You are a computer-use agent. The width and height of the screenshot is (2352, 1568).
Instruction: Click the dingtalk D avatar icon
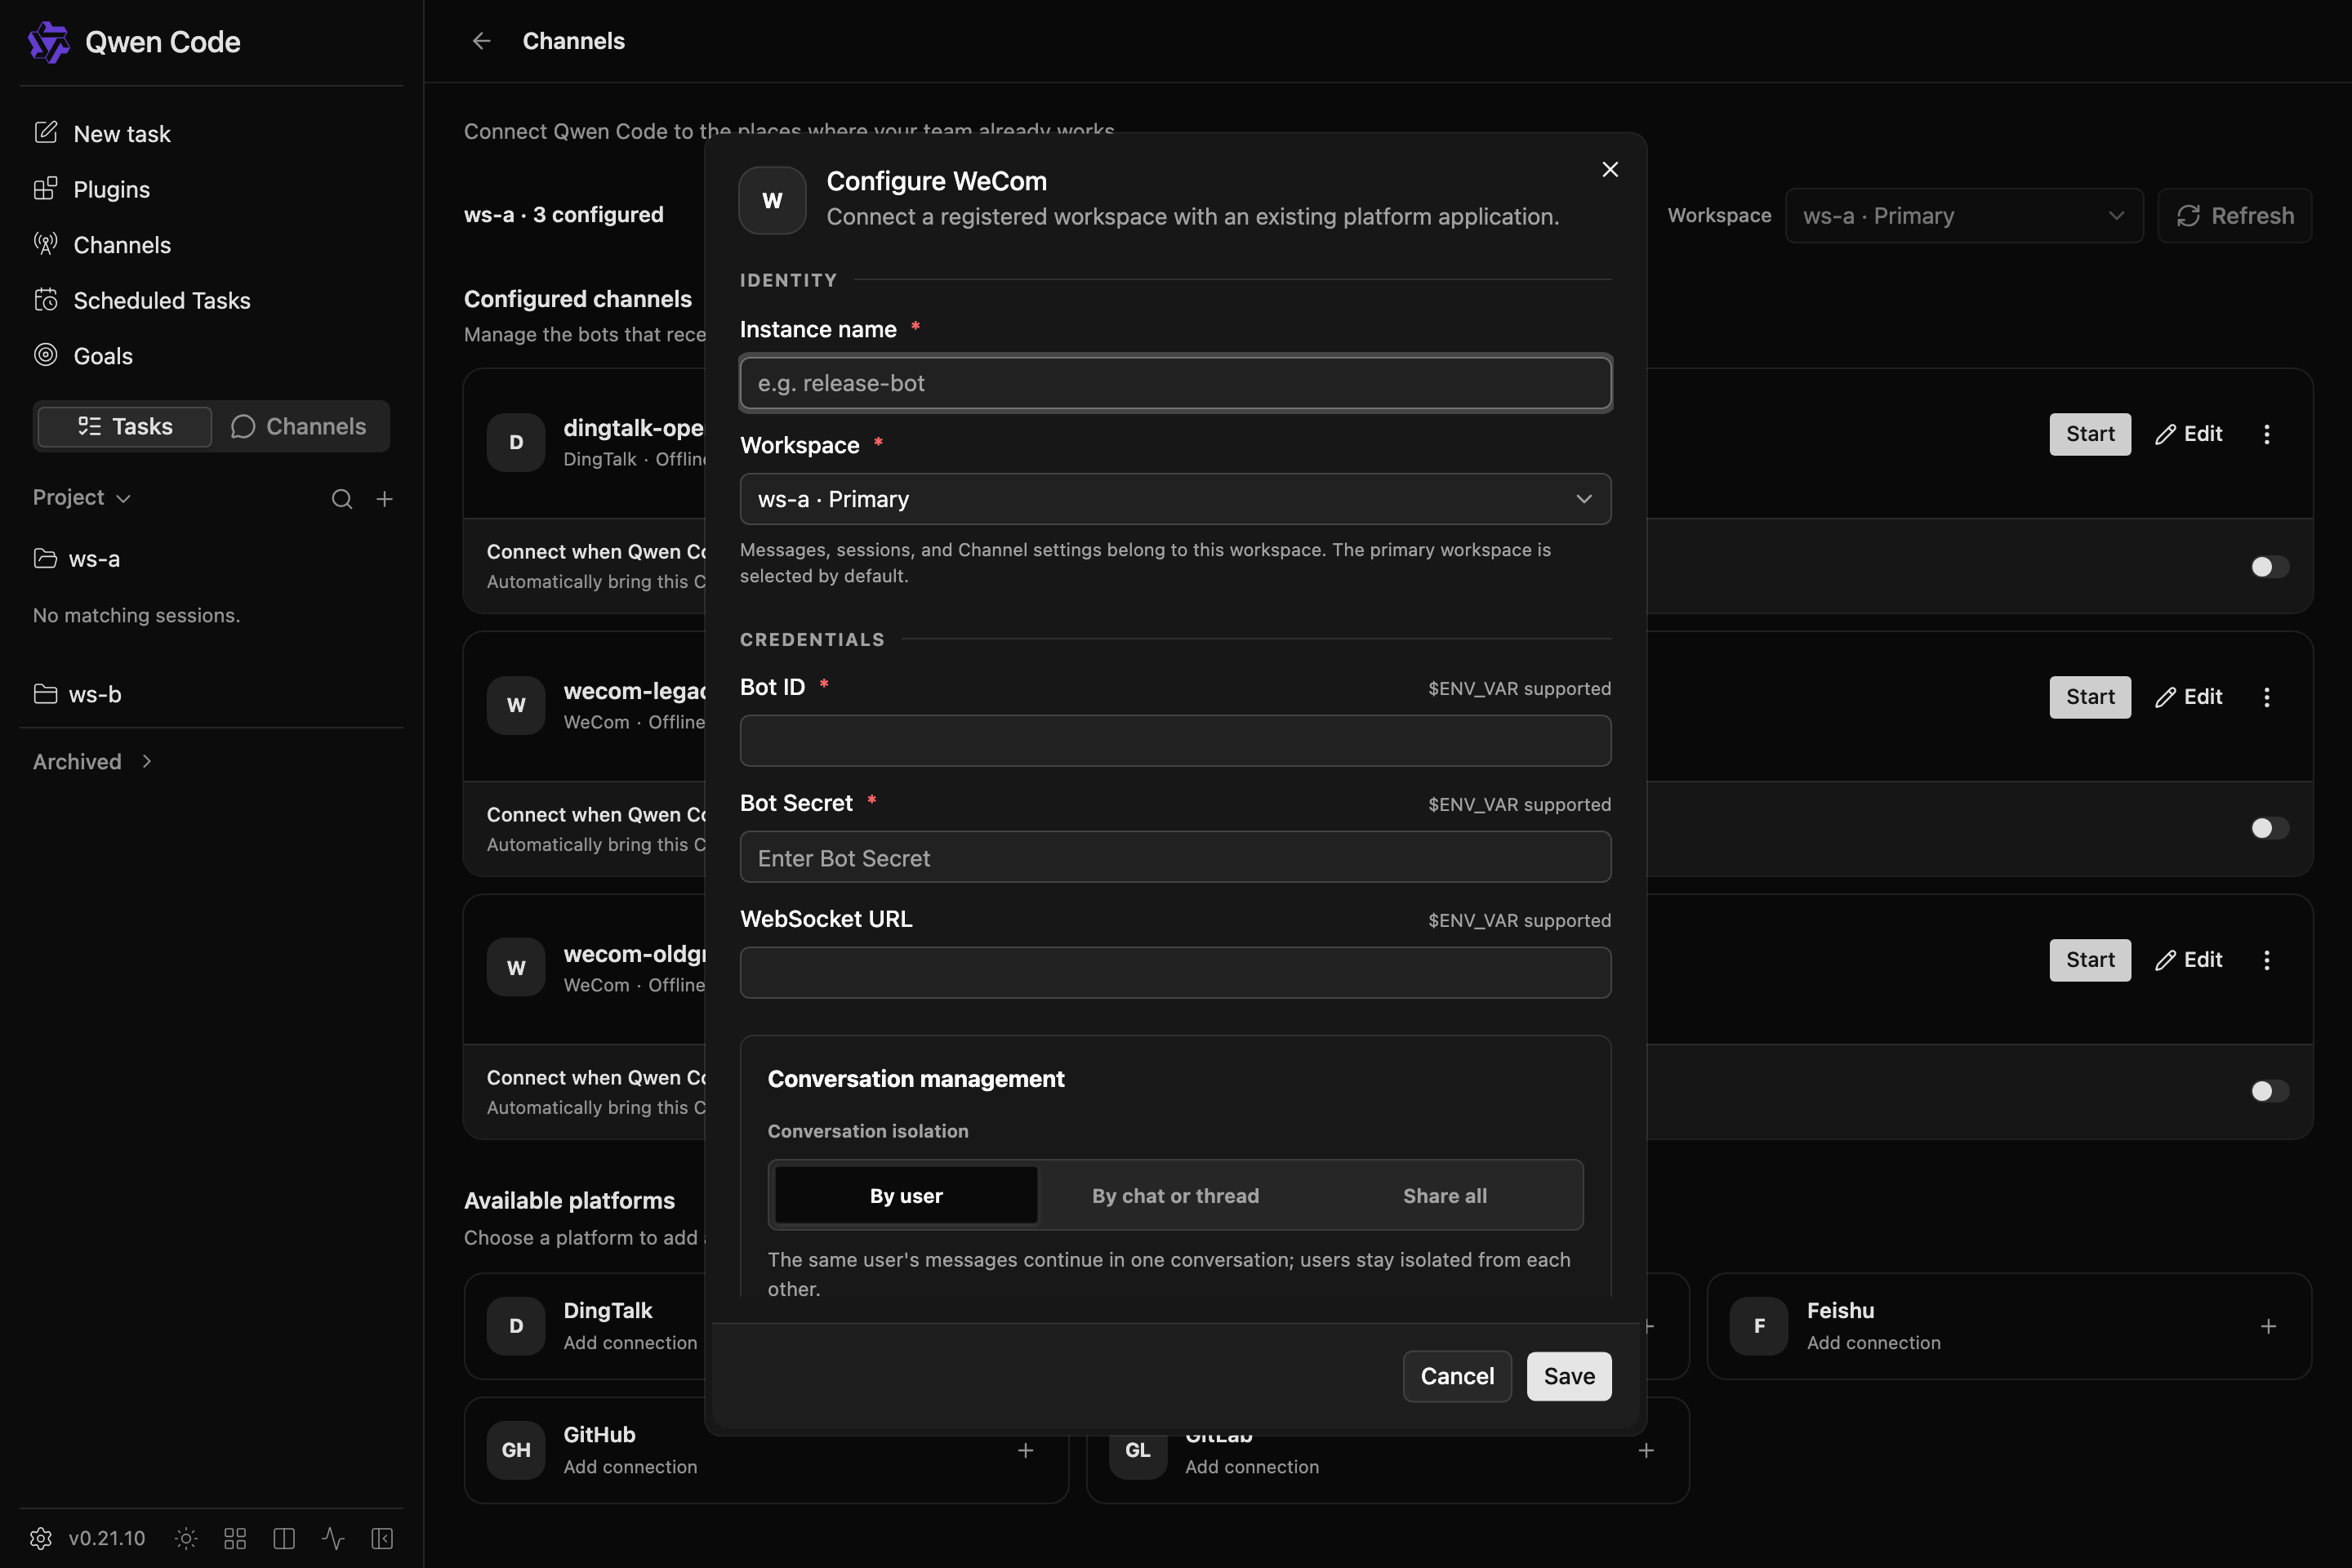(x=516, y=442)
